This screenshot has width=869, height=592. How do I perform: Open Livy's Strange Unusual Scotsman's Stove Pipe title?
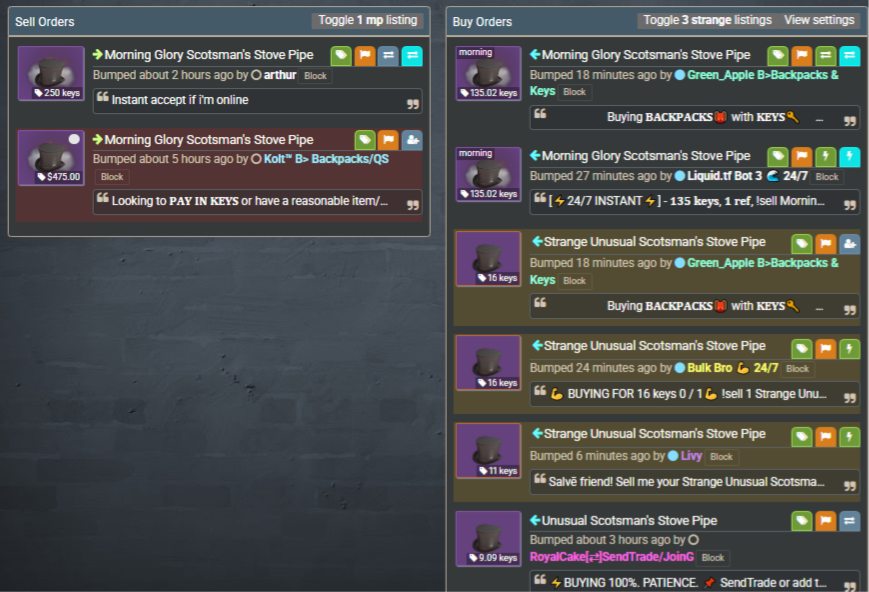pyautogui.click(x=655, y=433)
